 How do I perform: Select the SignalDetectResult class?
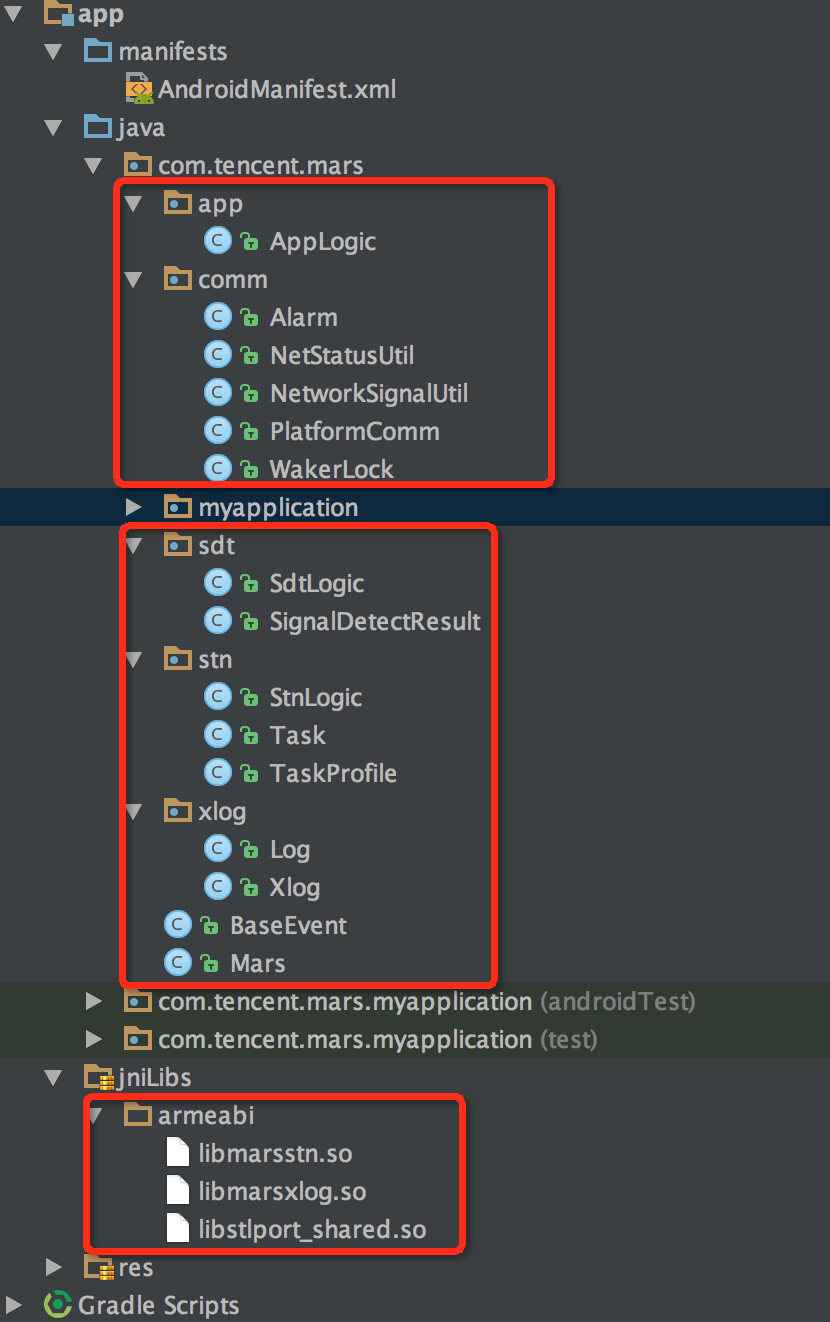[x=375, y=621]
